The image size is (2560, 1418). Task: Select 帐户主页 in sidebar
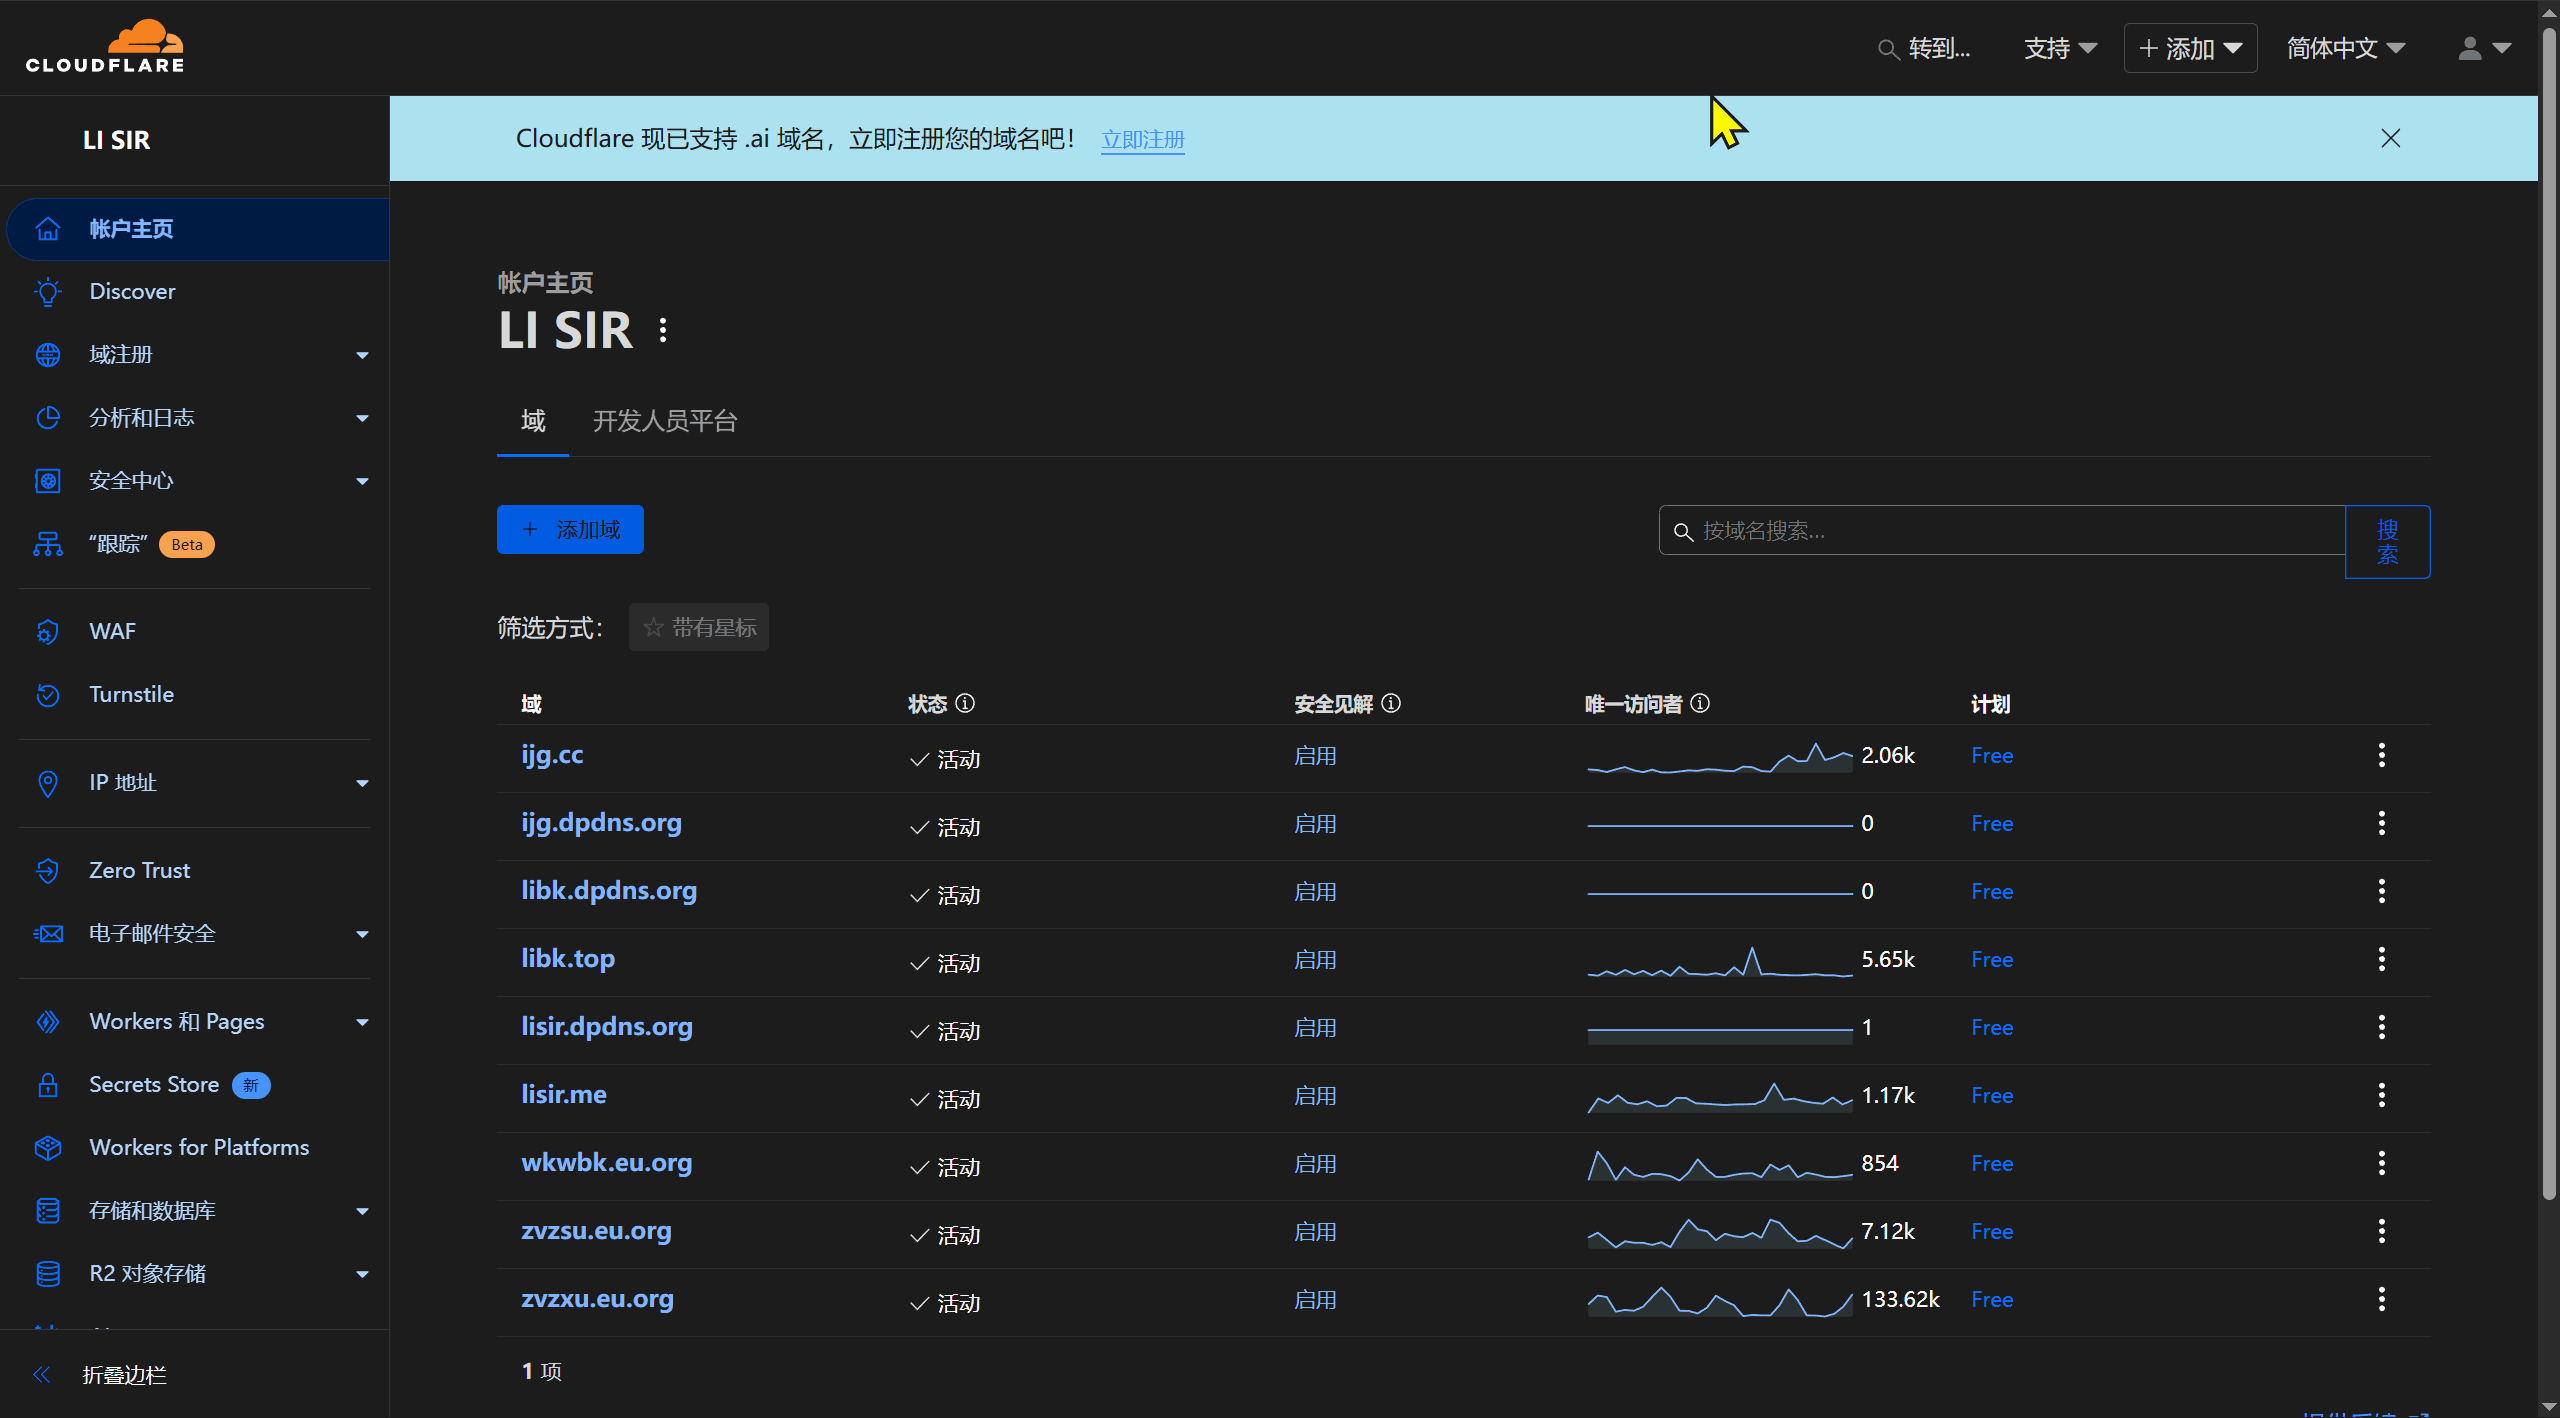[x=131, y=229]
